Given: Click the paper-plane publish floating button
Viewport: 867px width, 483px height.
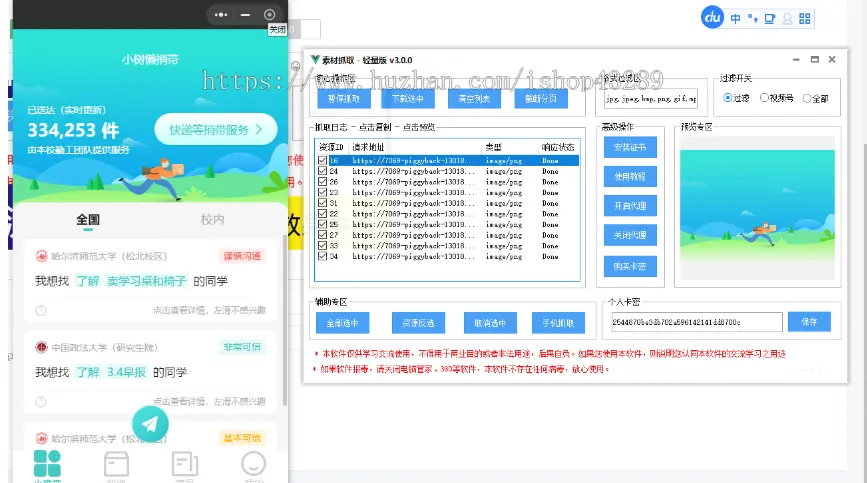Looking at the screenshot, I should click(x=150, y=424).
